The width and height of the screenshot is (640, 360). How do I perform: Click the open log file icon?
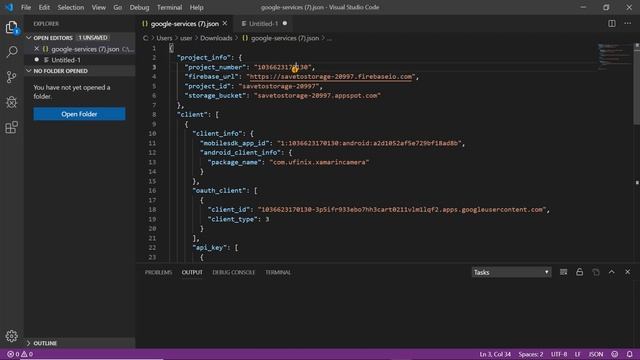(596, 272)
